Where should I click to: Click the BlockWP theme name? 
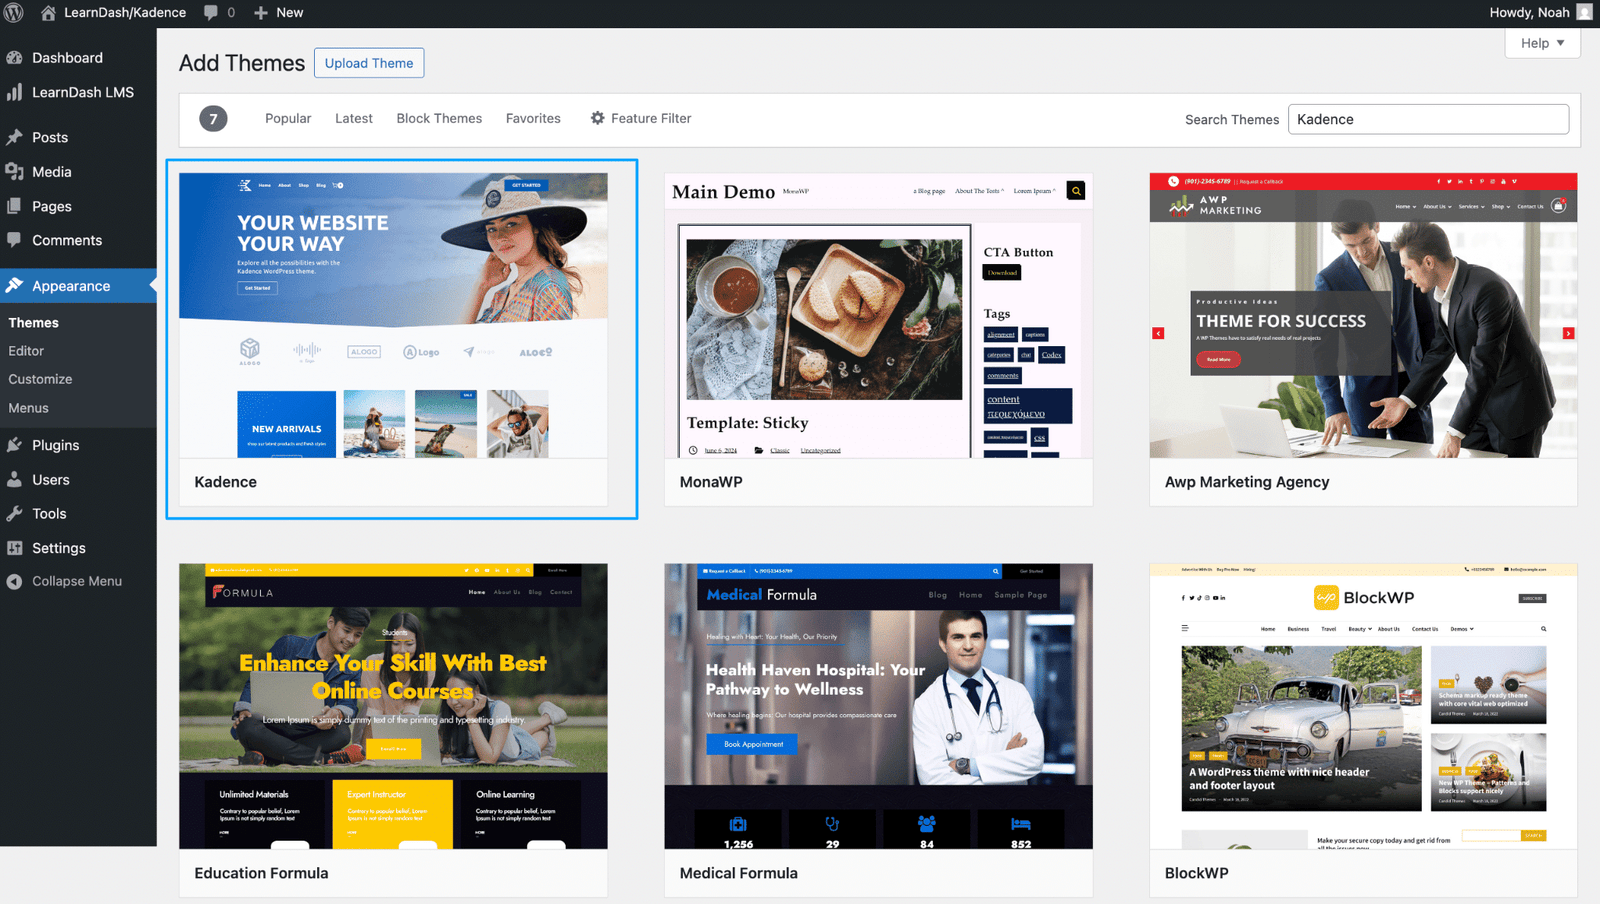click(1197, 873)
